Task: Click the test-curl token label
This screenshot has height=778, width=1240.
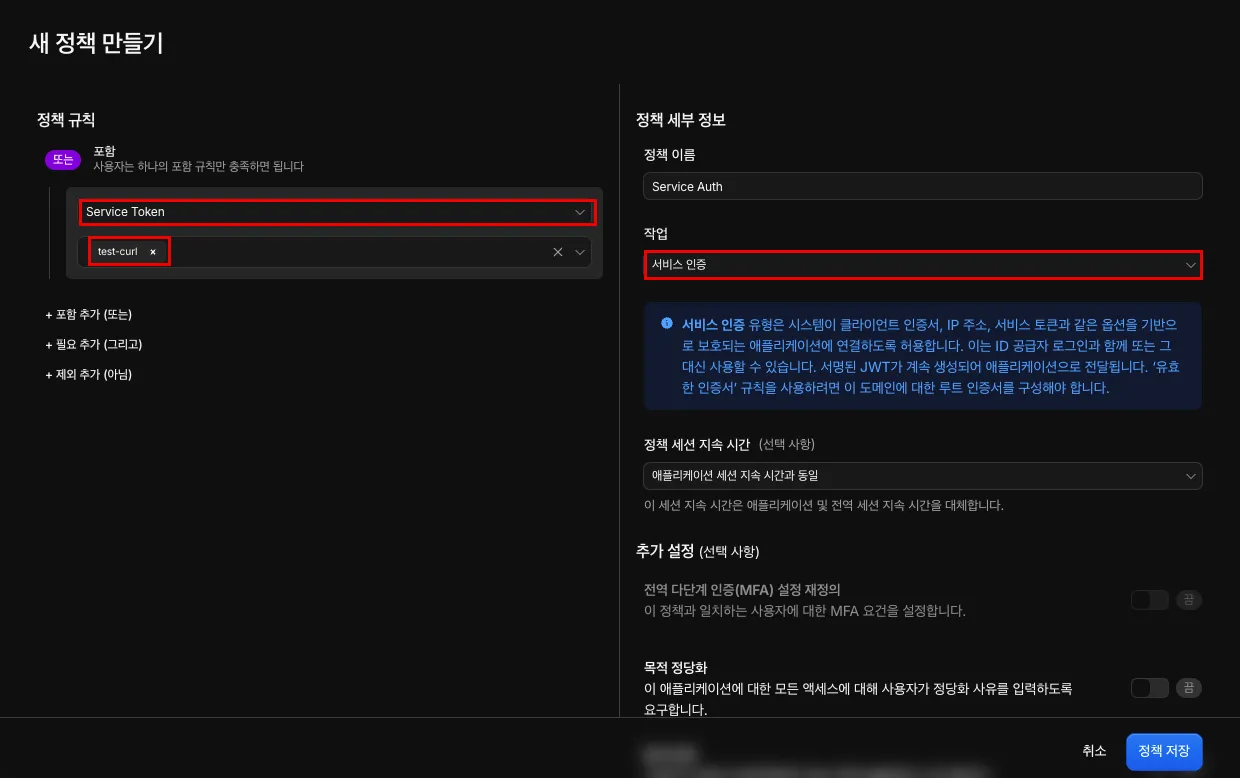Action: [118, 252]
